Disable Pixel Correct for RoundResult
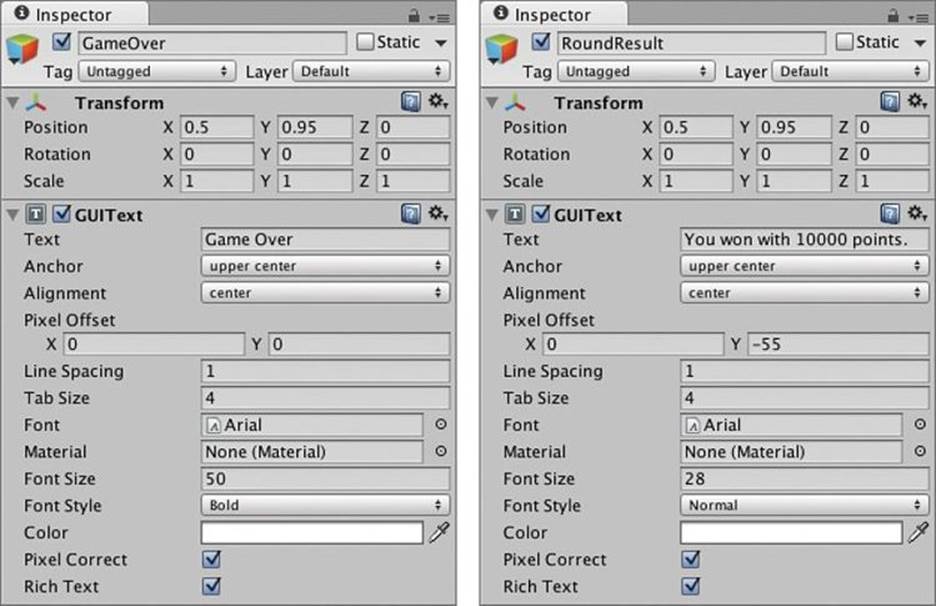 [691, 559]
